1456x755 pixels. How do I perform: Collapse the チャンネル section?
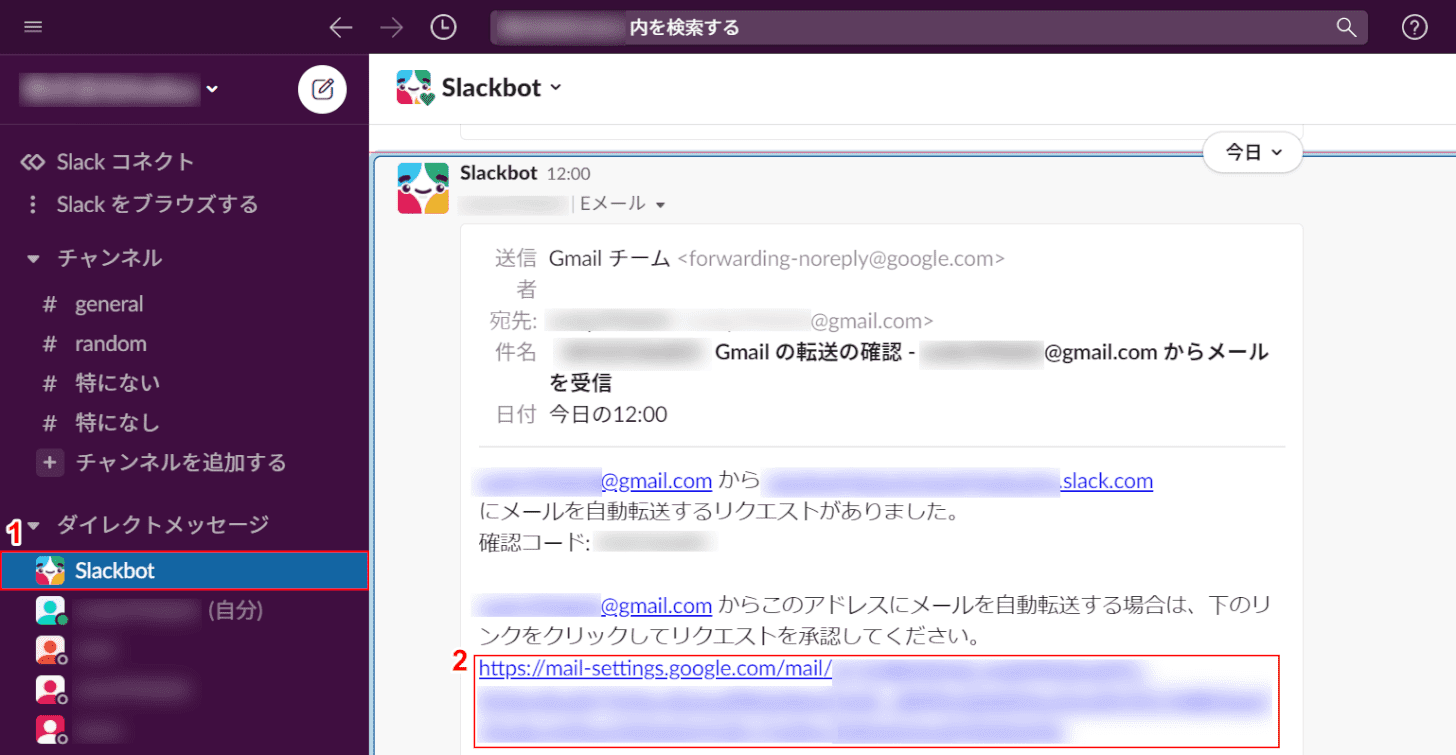pos(33,259)
